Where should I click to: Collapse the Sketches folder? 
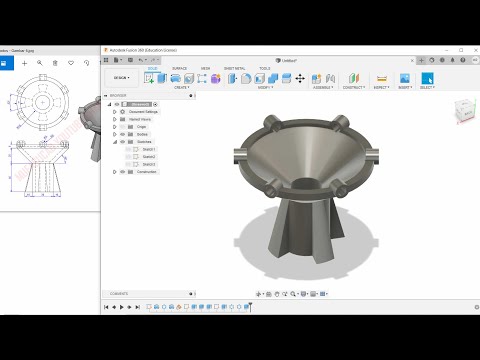coord(115,142)
